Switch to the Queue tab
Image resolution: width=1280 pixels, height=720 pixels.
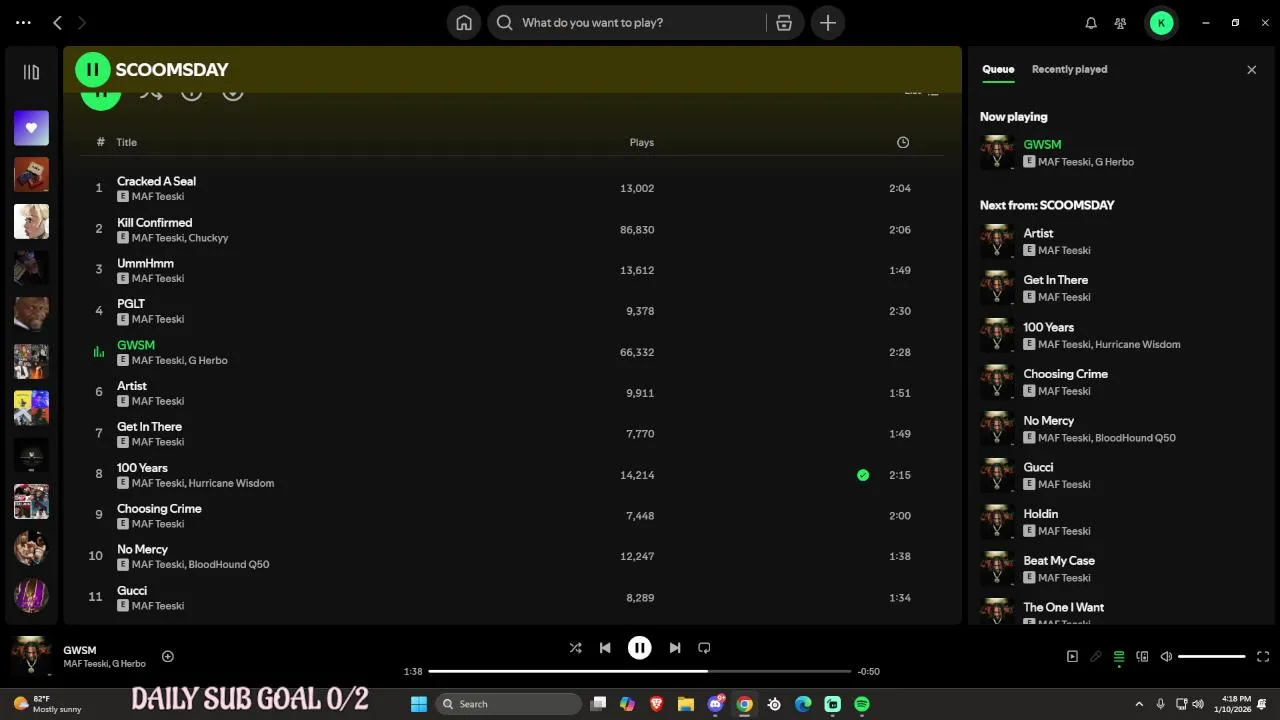[998, 69]
